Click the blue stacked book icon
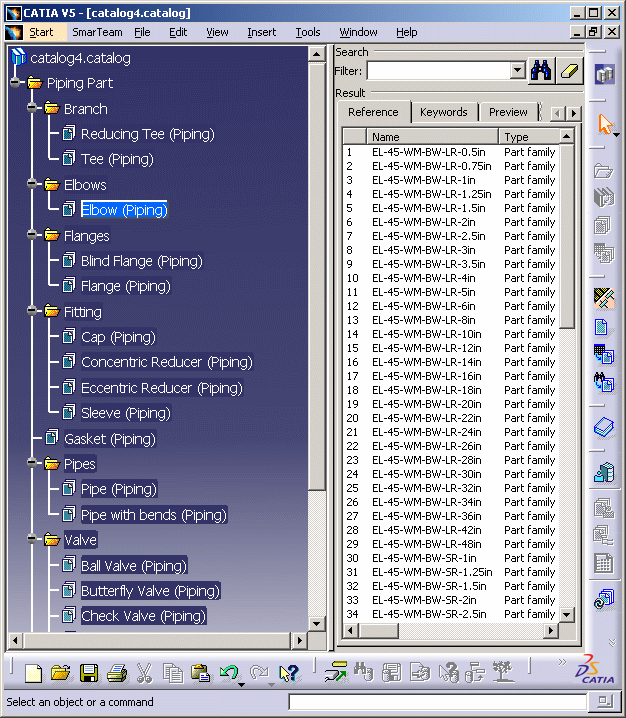Viewport: 626px width, 718px height. tap(604, 427)
